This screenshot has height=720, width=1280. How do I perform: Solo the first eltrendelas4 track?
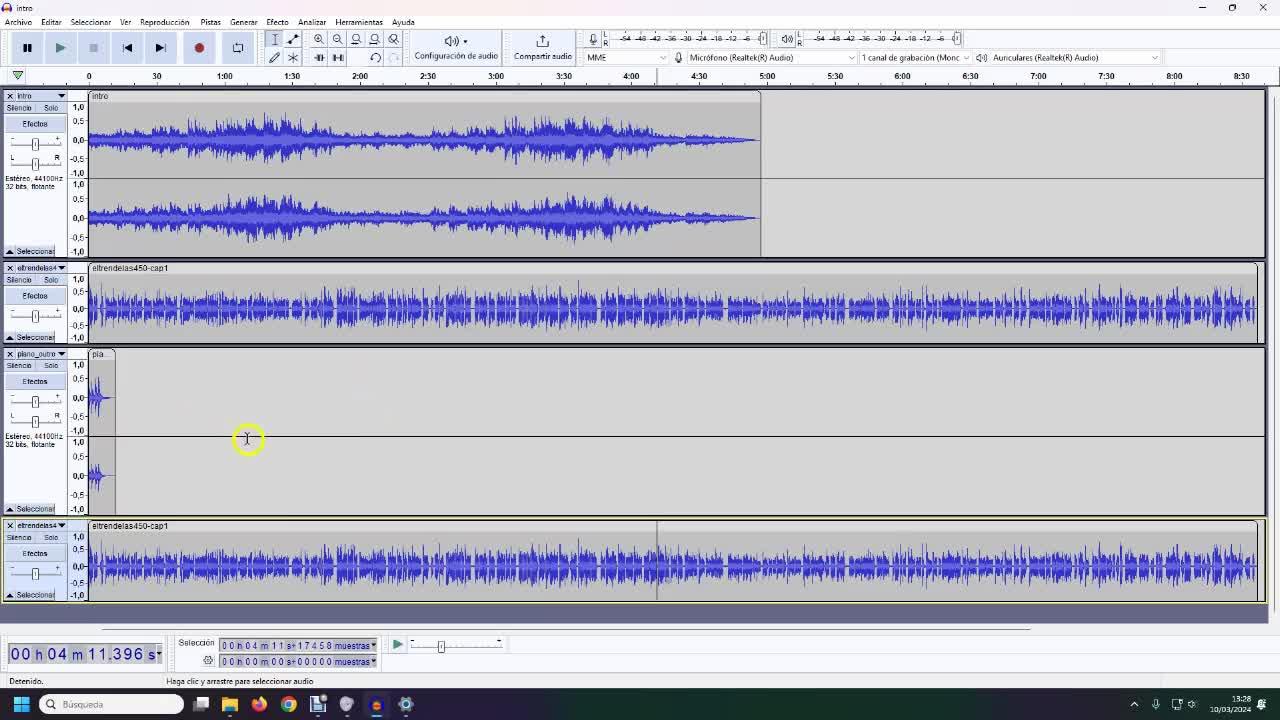[x=50, y=280]
